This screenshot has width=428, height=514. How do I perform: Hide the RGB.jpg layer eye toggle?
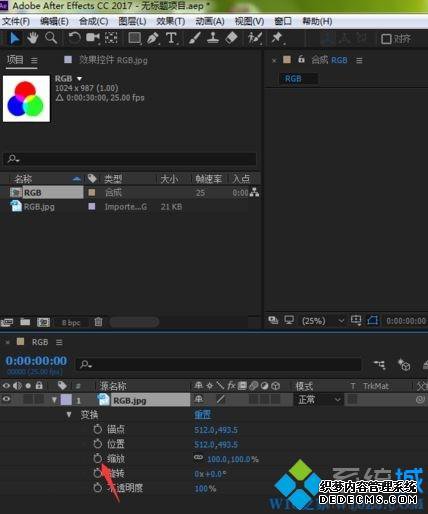point(6,399)
